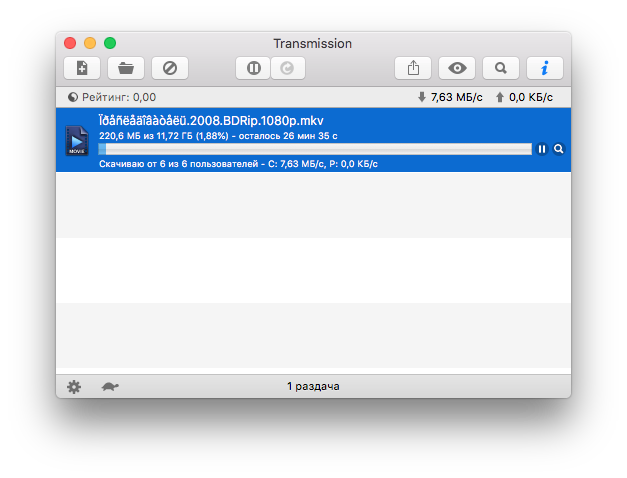627x478 pixels.
Task: Click the Рейтинг: 0,00 status label
Action: (119, 97)
